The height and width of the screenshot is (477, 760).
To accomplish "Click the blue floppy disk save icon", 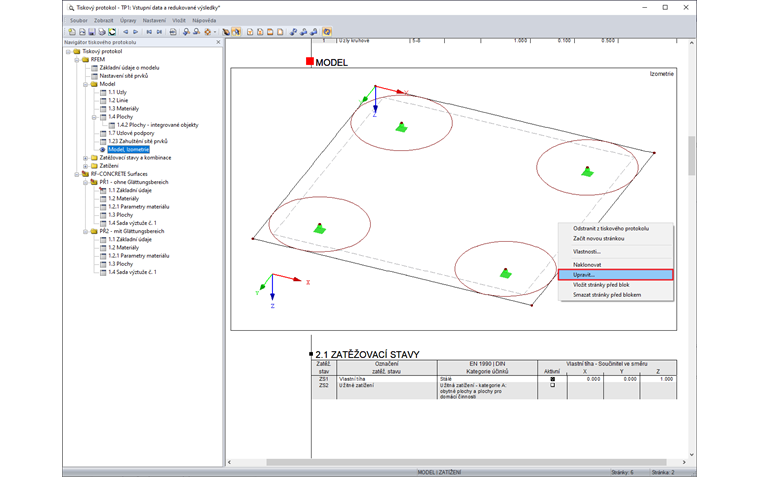I will pyautogui.click(x=92, y=32).
